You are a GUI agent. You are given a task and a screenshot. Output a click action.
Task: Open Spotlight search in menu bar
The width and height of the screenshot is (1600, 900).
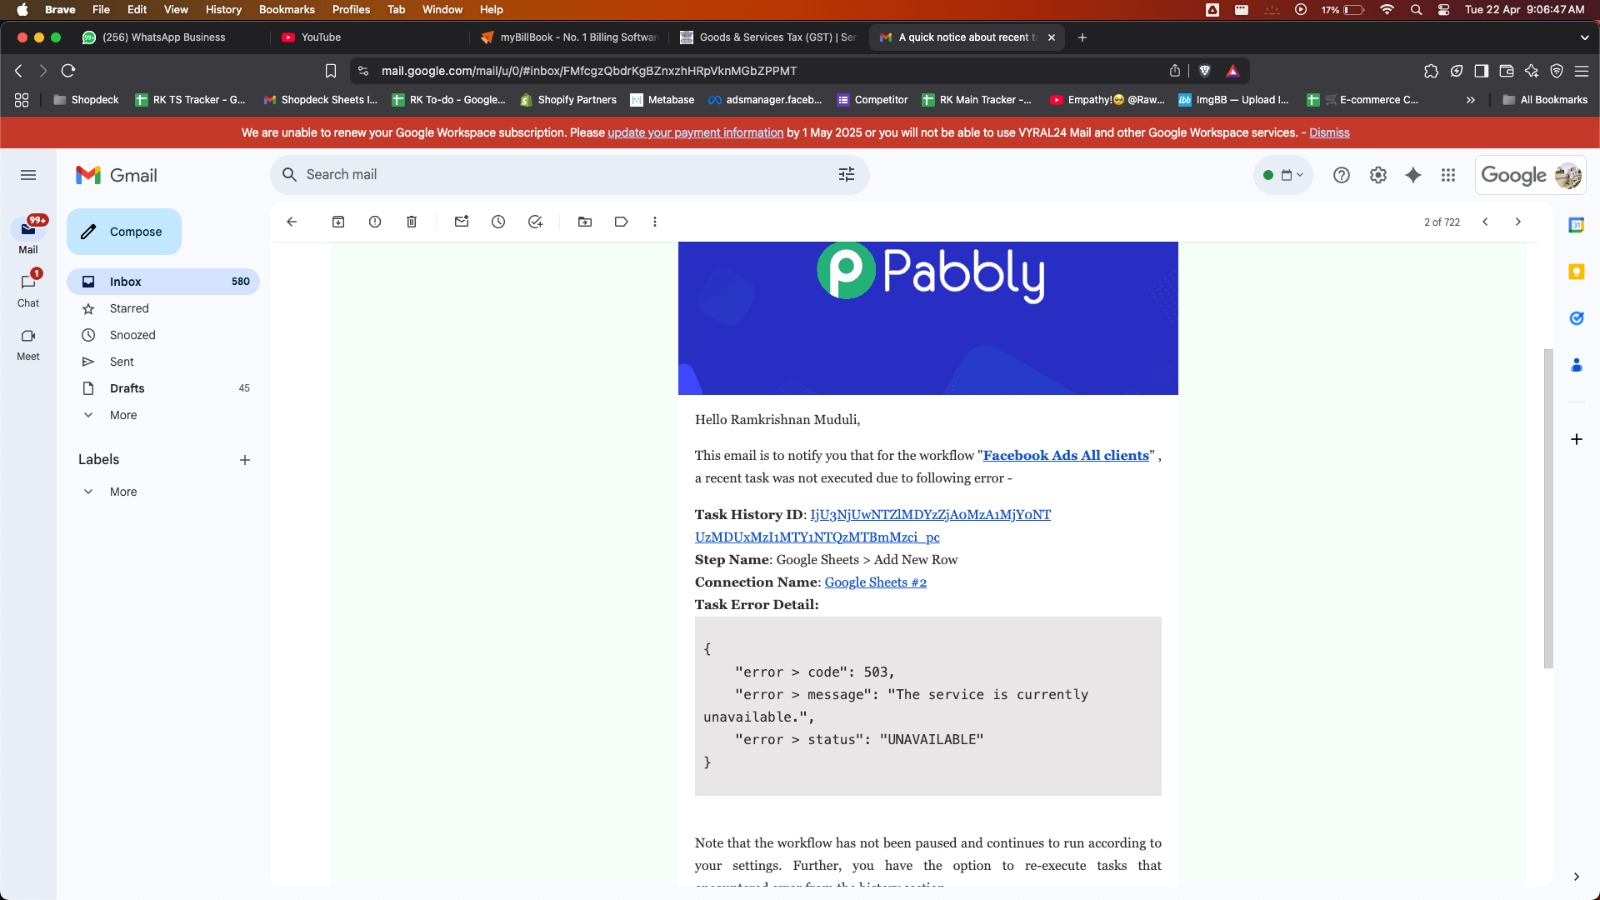pos(1416,9)
